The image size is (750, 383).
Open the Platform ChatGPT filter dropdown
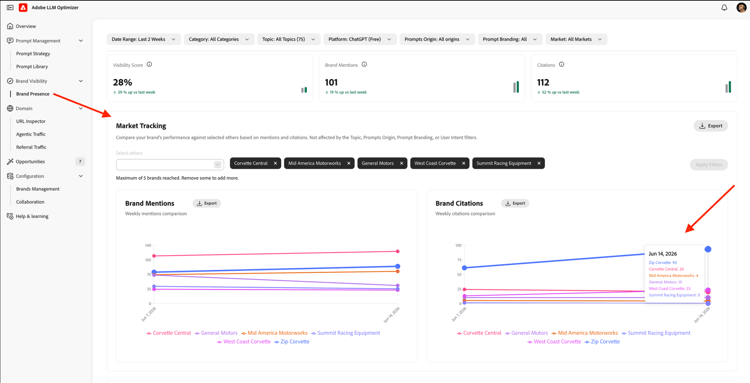coord(360,39)
